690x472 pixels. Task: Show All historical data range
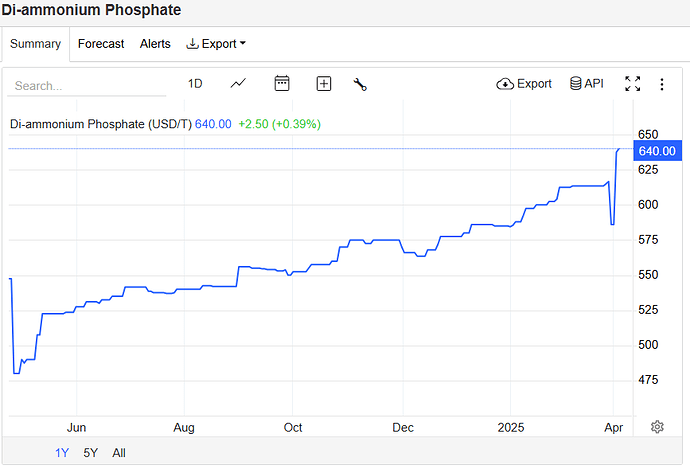click(119, 453)
